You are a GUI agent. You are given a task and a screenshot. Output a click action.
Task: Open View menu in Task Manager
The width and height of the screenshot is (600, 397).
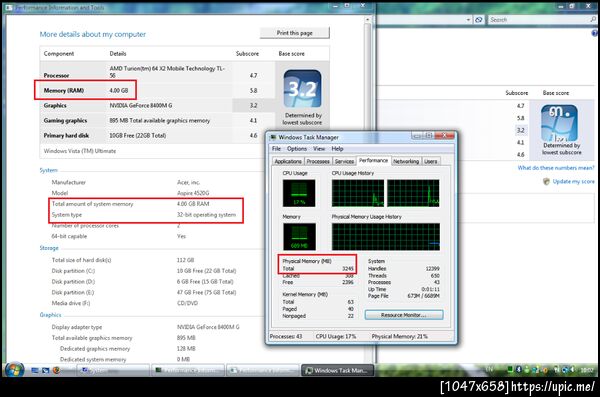[319, 149]
